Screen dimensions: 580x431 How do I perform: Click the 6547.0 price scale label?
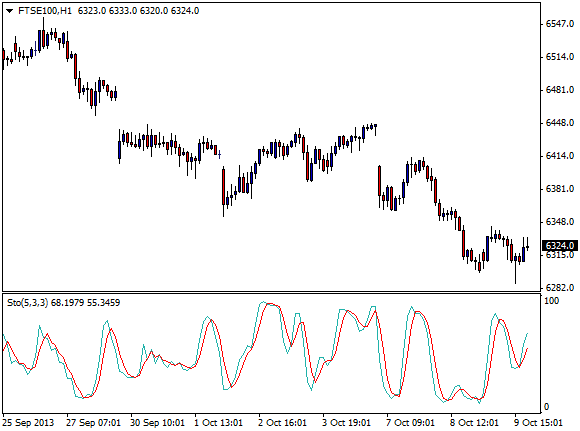[x=560, y=24]
